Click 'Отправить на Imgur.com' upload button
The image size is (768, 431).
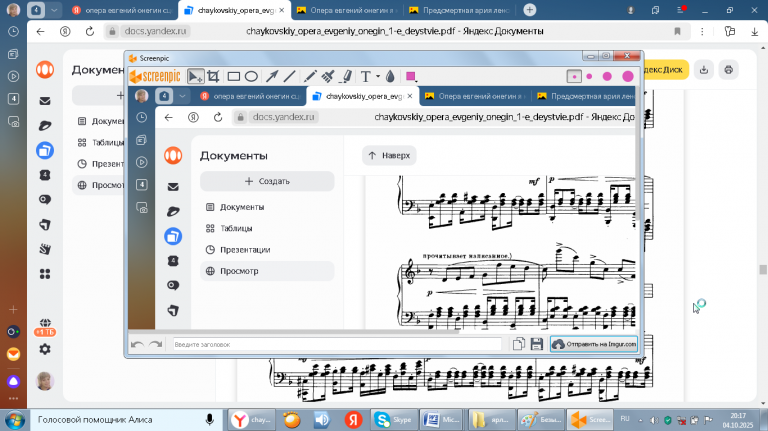[x=594, y=344]
